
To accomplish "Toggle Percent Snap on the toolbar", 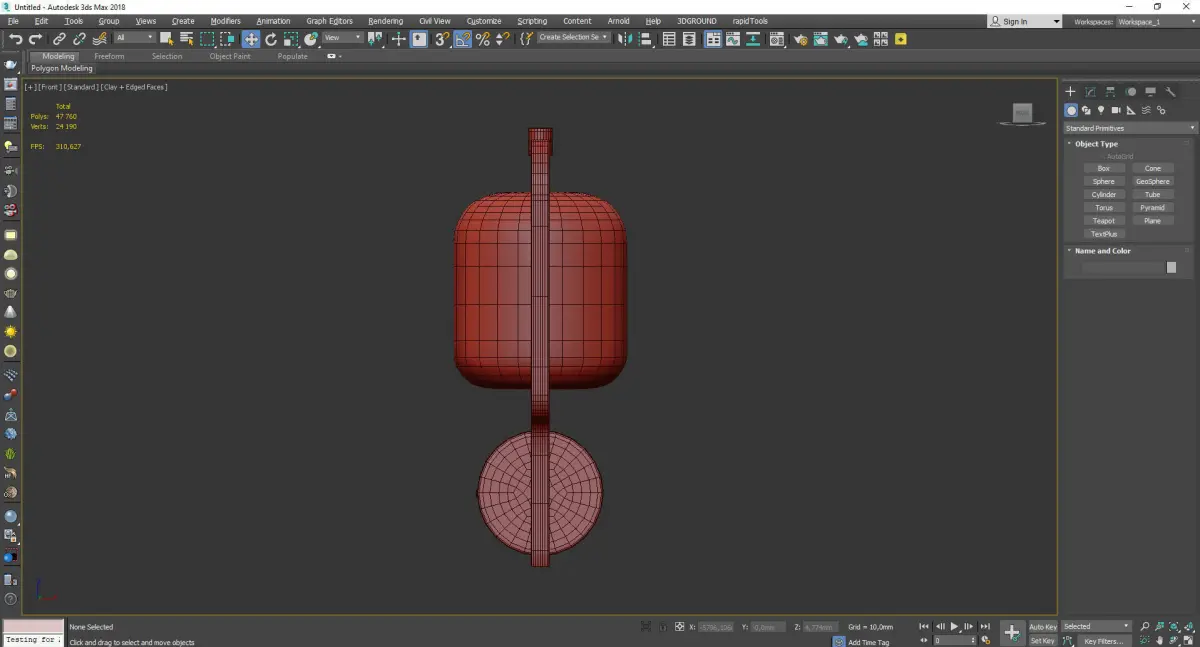I will click(x=483, y=39).
